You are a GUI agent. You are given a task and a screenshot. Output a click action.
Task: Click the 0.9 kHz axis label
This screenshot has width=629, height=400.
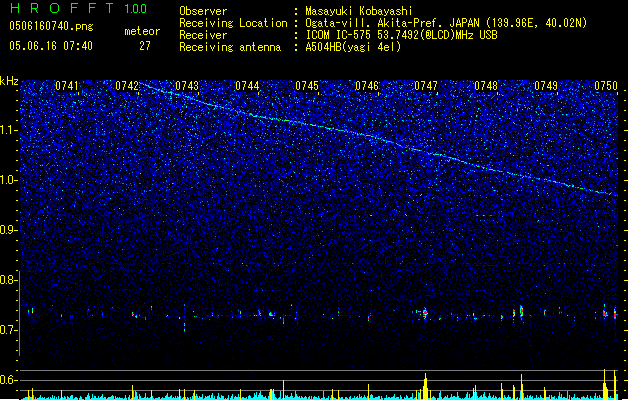coord(8,230)
